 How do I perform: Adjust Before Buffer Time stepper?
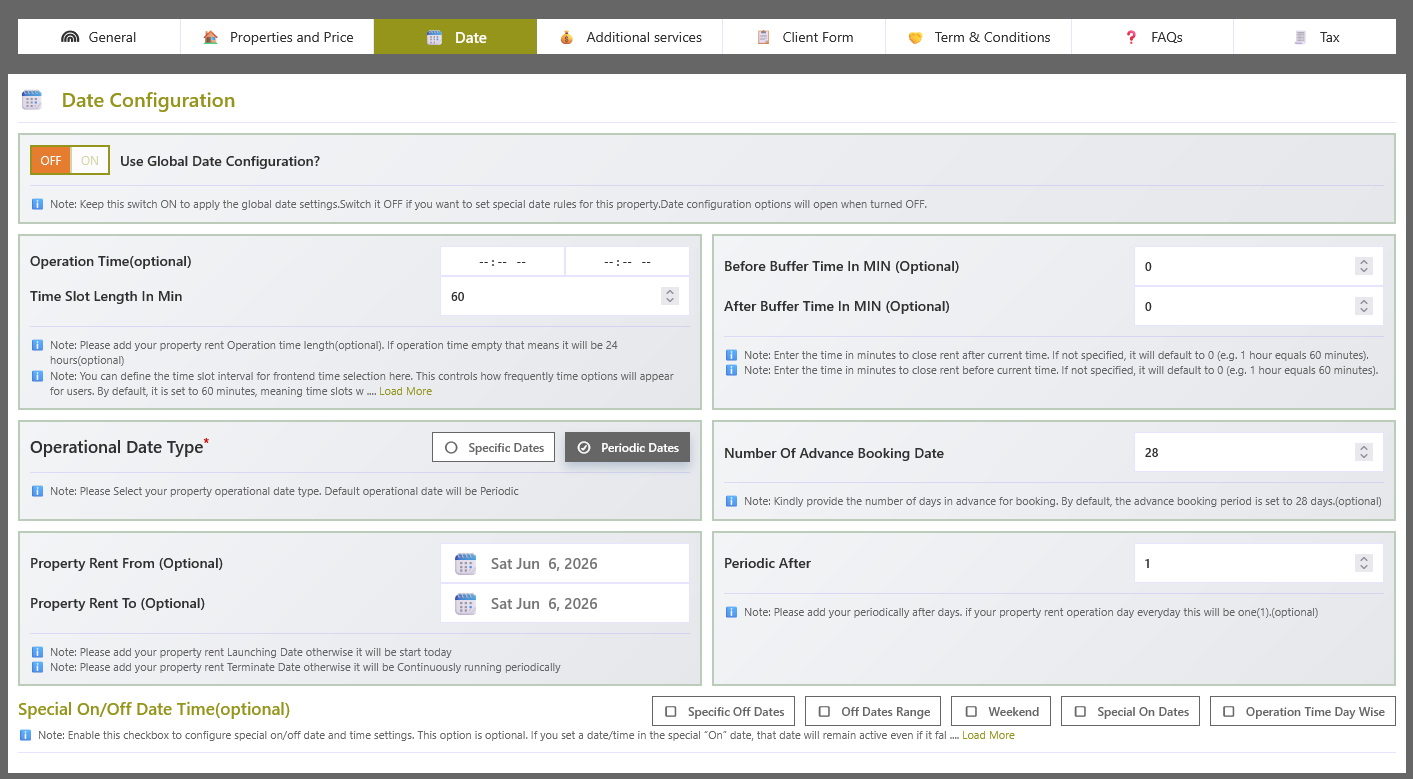coord(1364,266)
